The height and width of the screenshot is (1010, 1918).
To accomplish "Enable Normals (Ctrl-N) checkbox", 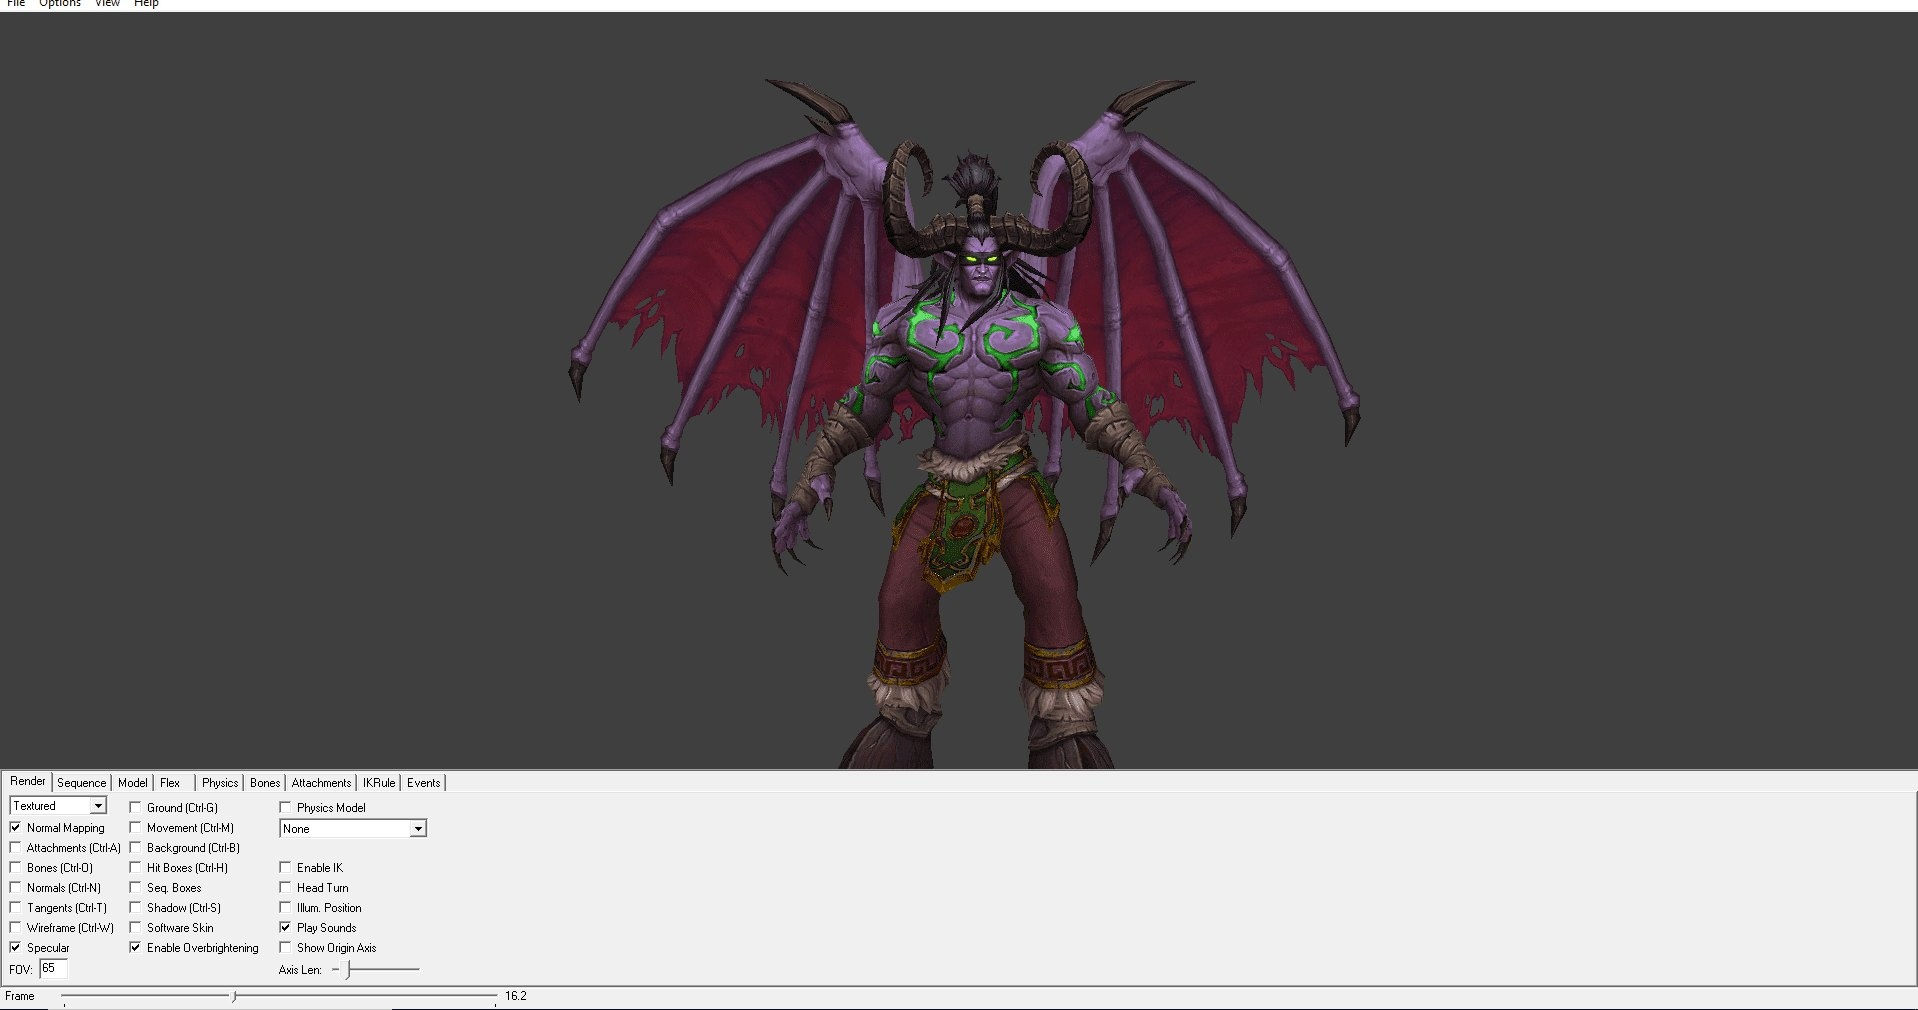I will [15, 887].
